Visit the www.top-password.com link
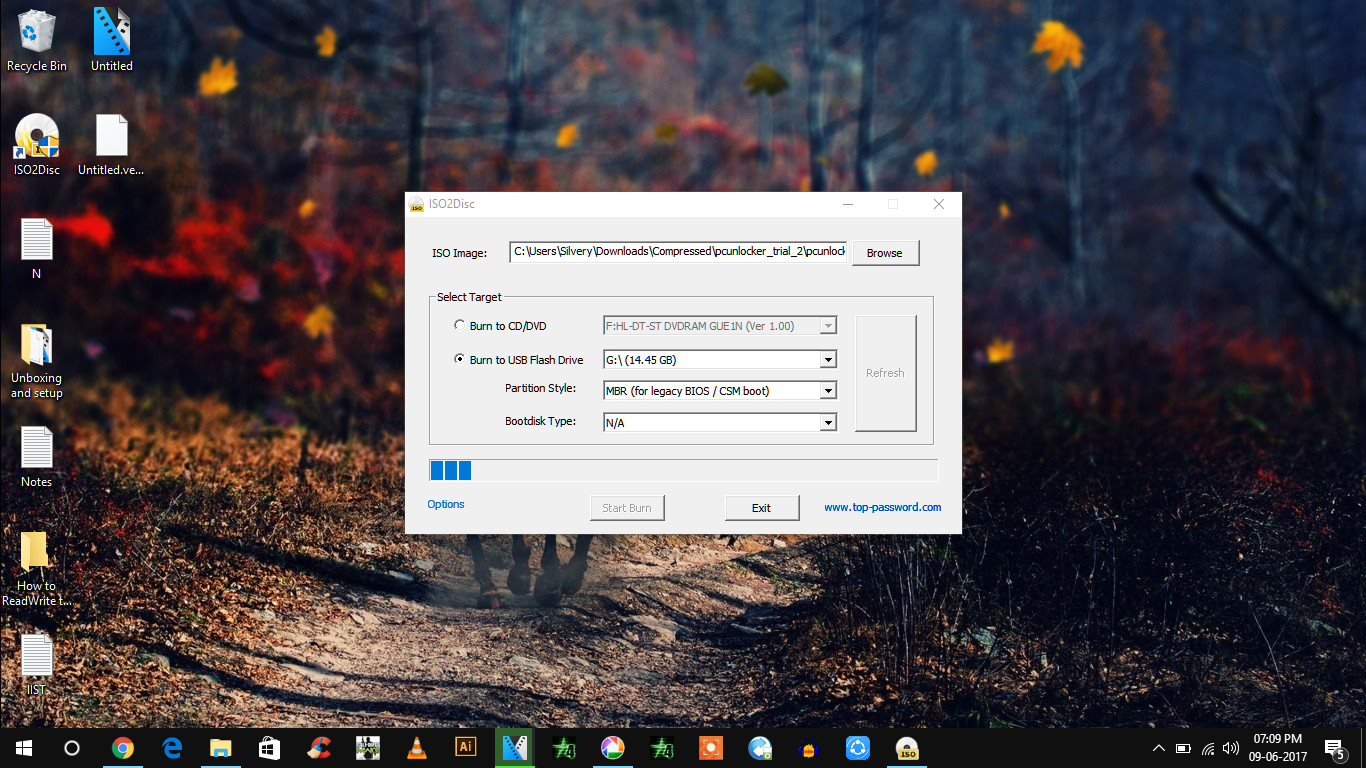Screen dimensions: 1366x768 click(x=883, y=507)
